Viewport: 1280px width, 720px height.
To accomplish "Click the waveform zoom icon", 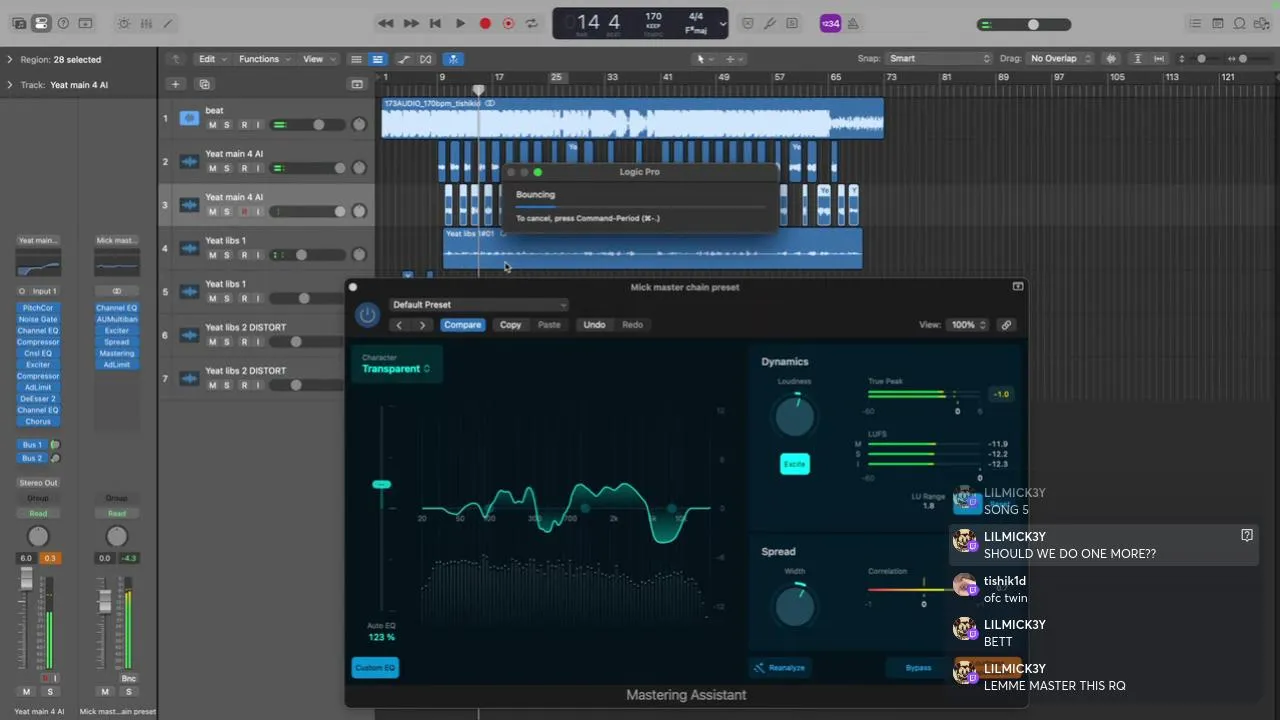I will [x=1111, y=59].
